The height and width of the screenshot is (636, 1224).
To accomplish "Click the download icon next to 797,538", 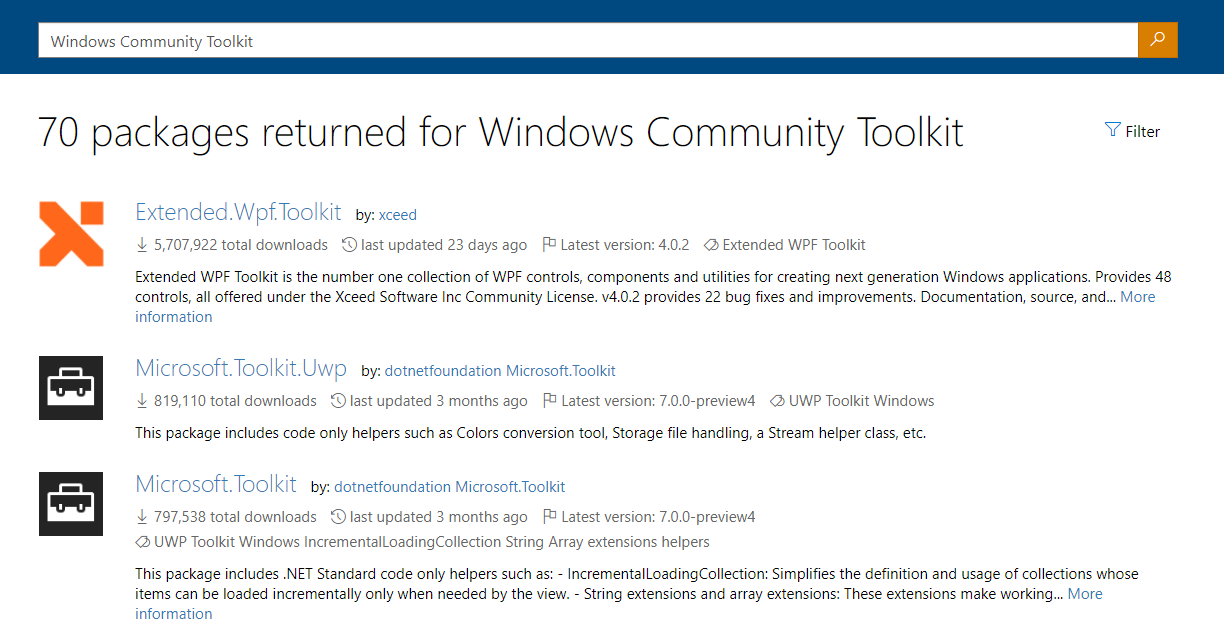I will pyautogui.click(x=142, y=517).
